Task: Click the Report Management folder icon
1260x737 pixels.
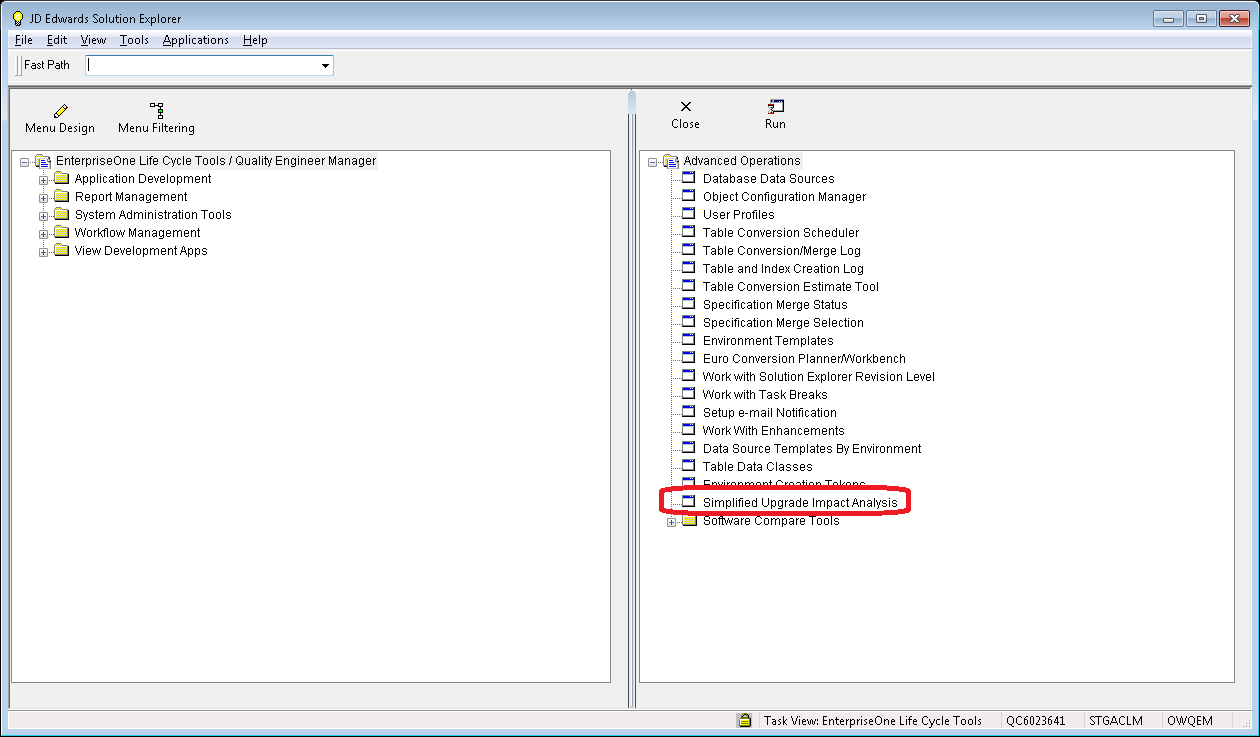Action: click(x=61, y=197)
